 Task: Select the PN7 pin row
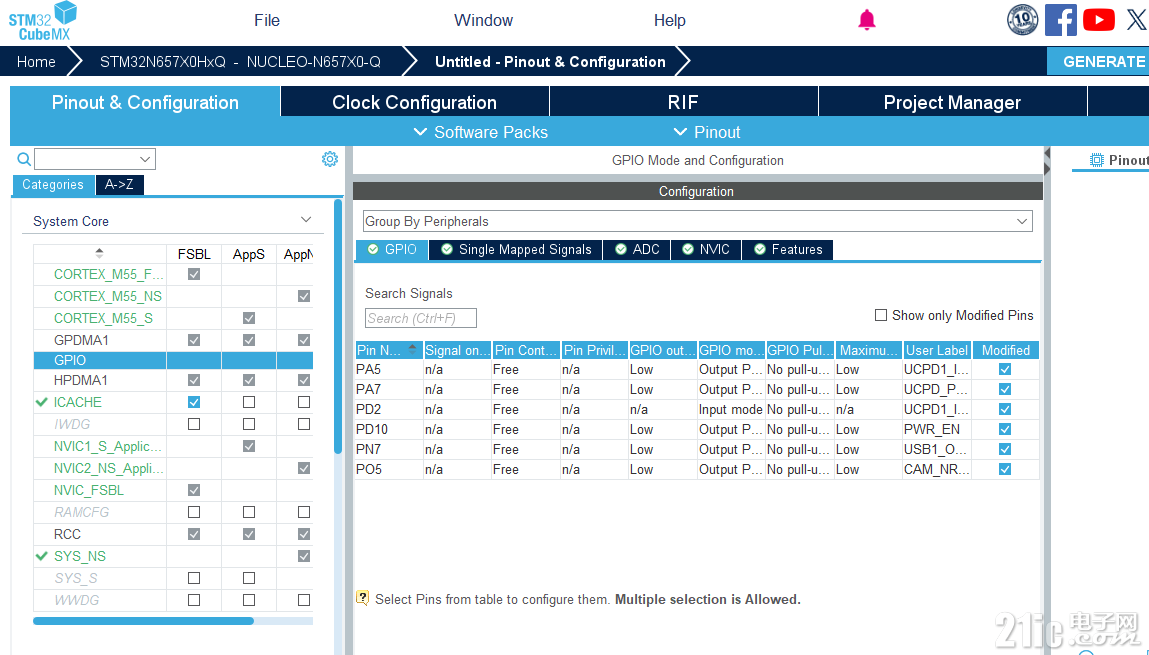(x=696, y=449)
